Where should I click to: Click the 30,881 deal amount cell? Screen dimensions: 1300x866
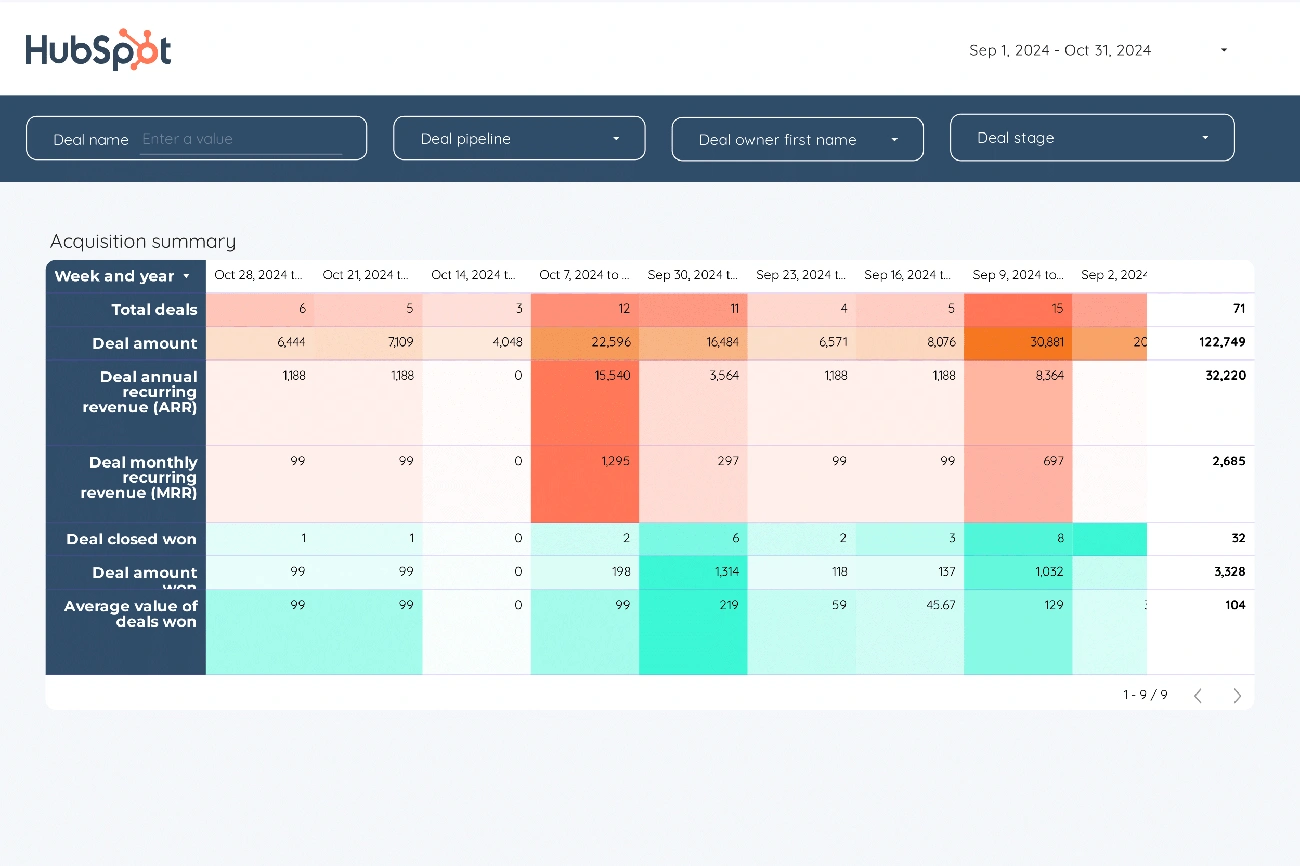point(1045,343)
